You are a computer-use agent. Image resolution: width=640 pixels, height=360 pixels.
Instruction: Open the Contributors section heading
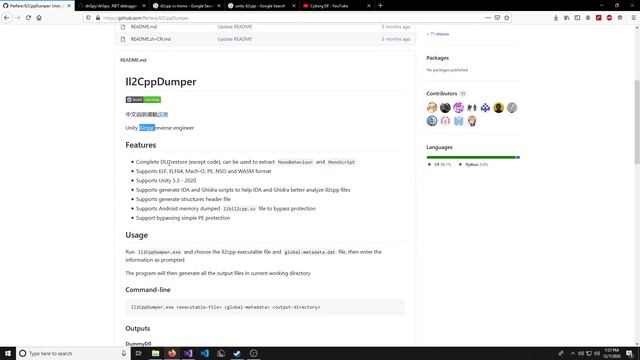442,93
